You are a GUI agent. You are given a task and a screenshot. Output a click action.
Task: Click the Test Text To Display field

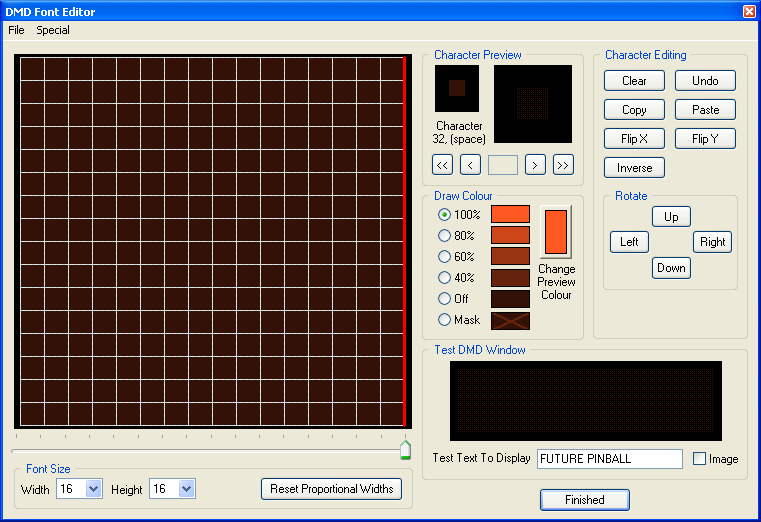click(x=610, y=459)
